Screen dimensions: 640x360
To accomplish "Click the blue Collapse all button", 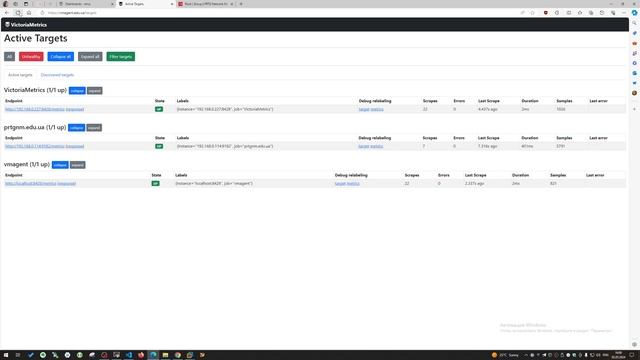I will [x=60, y=57].
